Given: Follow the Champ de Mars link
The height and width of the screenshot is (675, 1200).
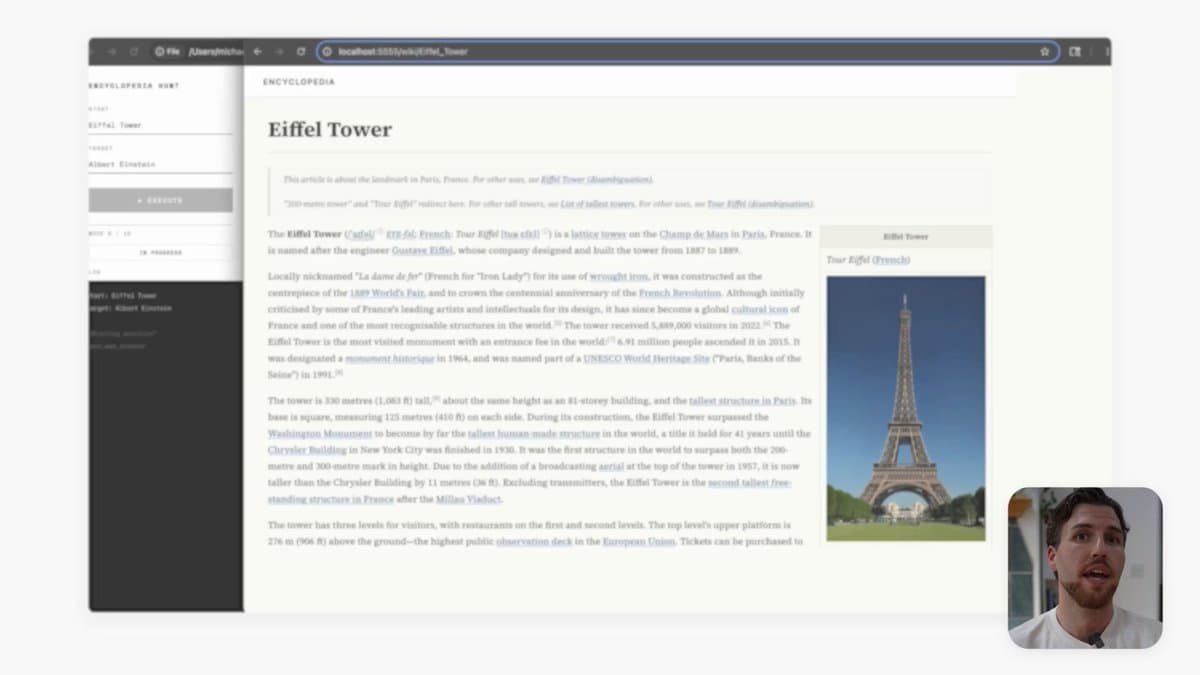Looking at the screenshot, I should 693,234.
